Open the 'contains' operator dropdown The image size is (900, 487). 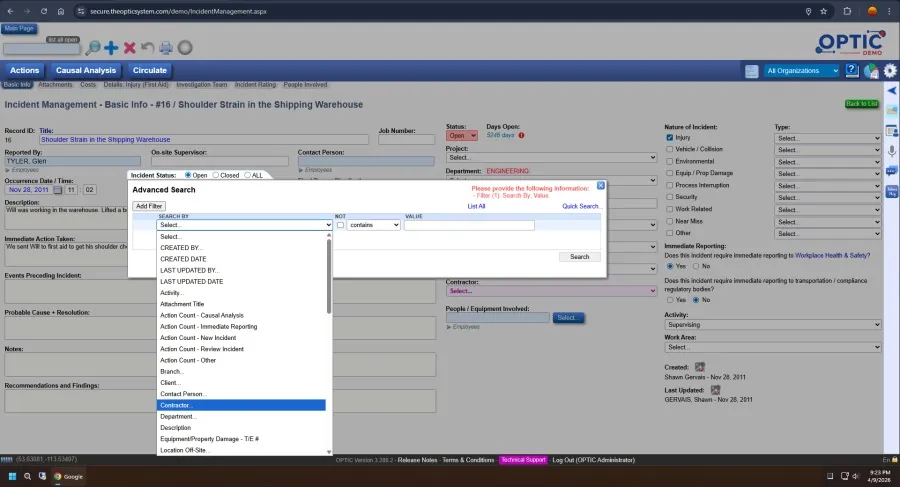click(373, 226)
